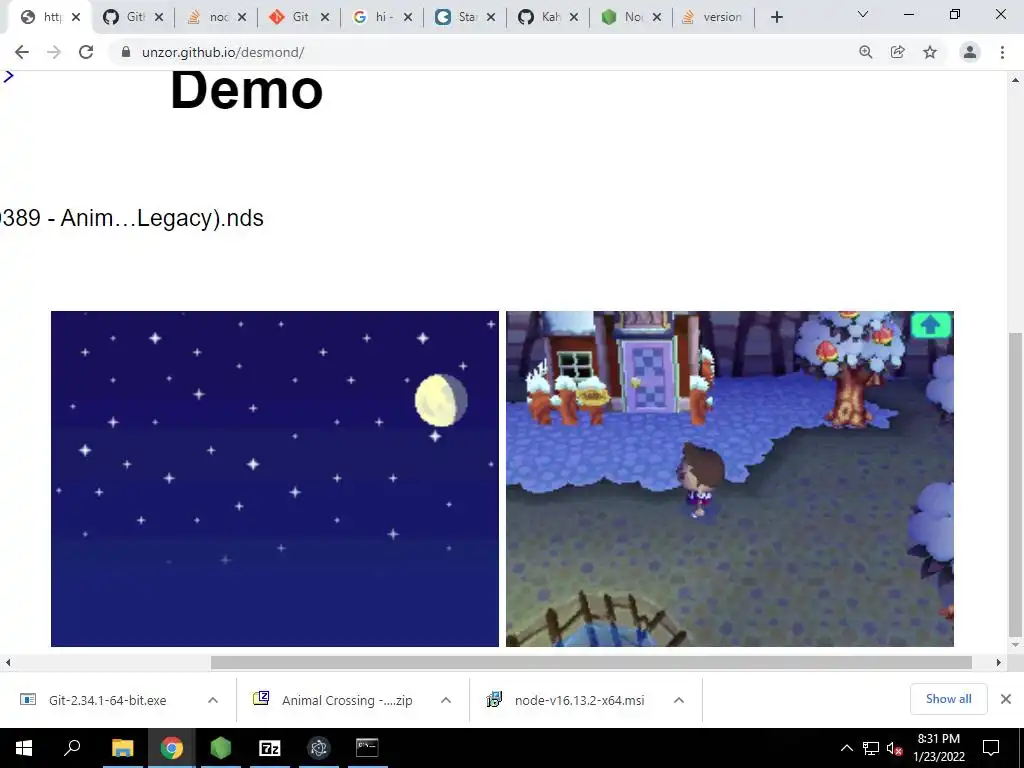Expand options for Git-2.34.1 download
This screenshot has height=768, width=1024.
(x=213, y=700)
